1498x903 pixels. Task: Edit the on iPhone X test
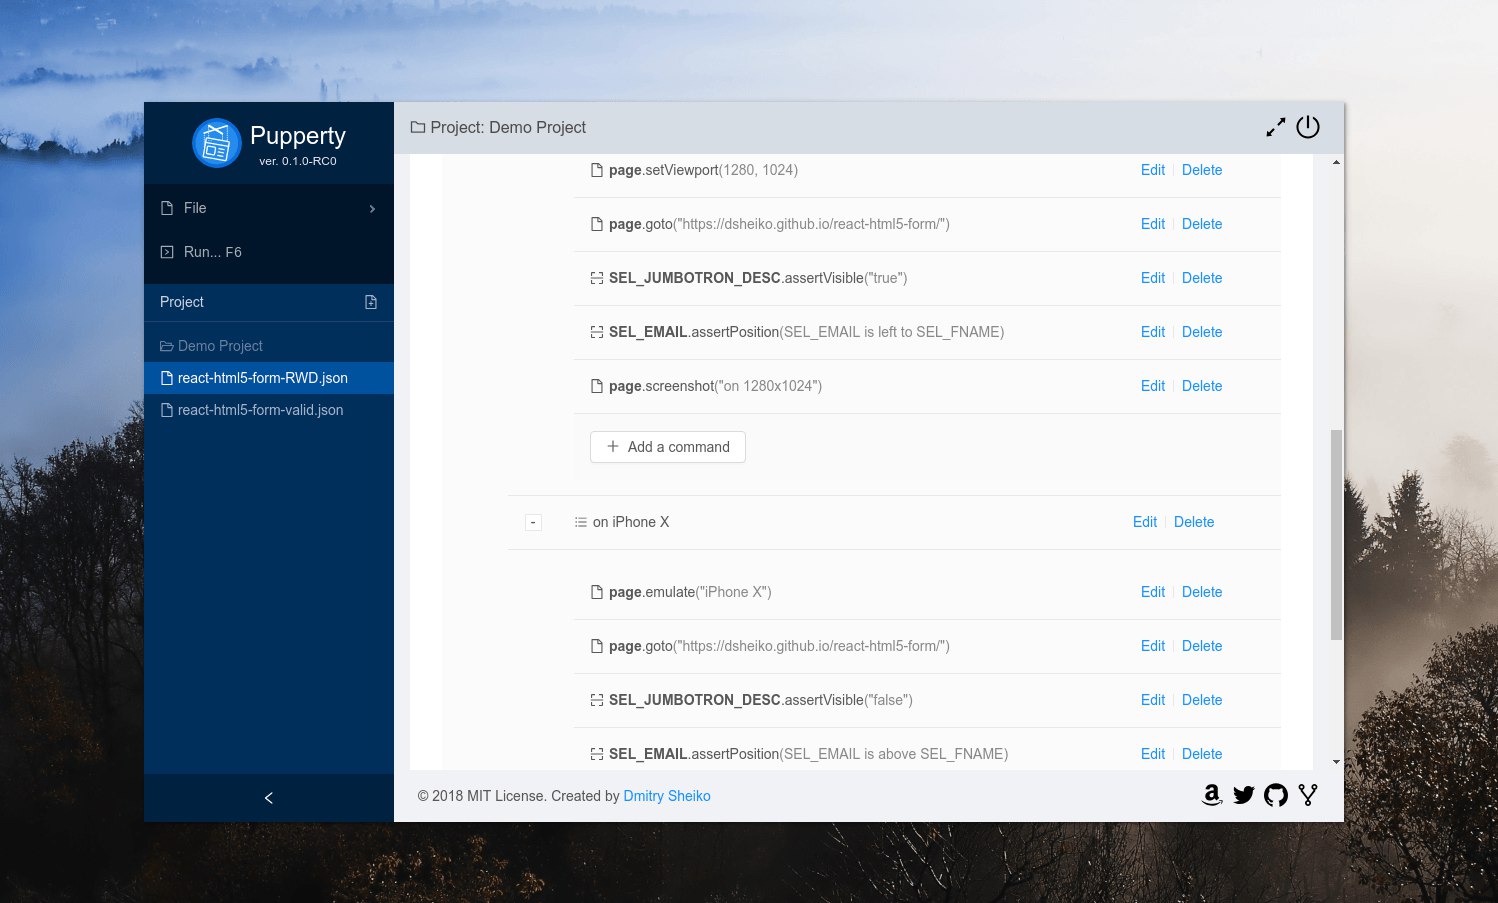[1145, 522]
